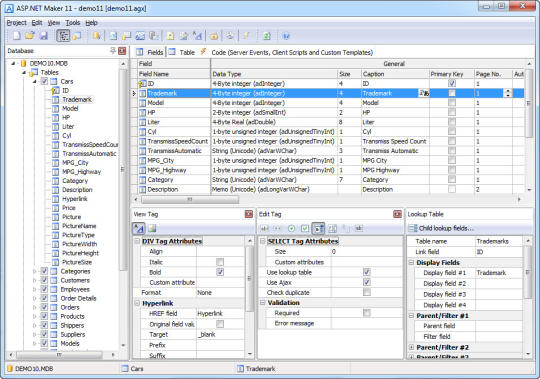Viewport: 540px width, 379px height.
Task: Uncheck the Cars table checkbox in tree
Action: coord(44,81)
